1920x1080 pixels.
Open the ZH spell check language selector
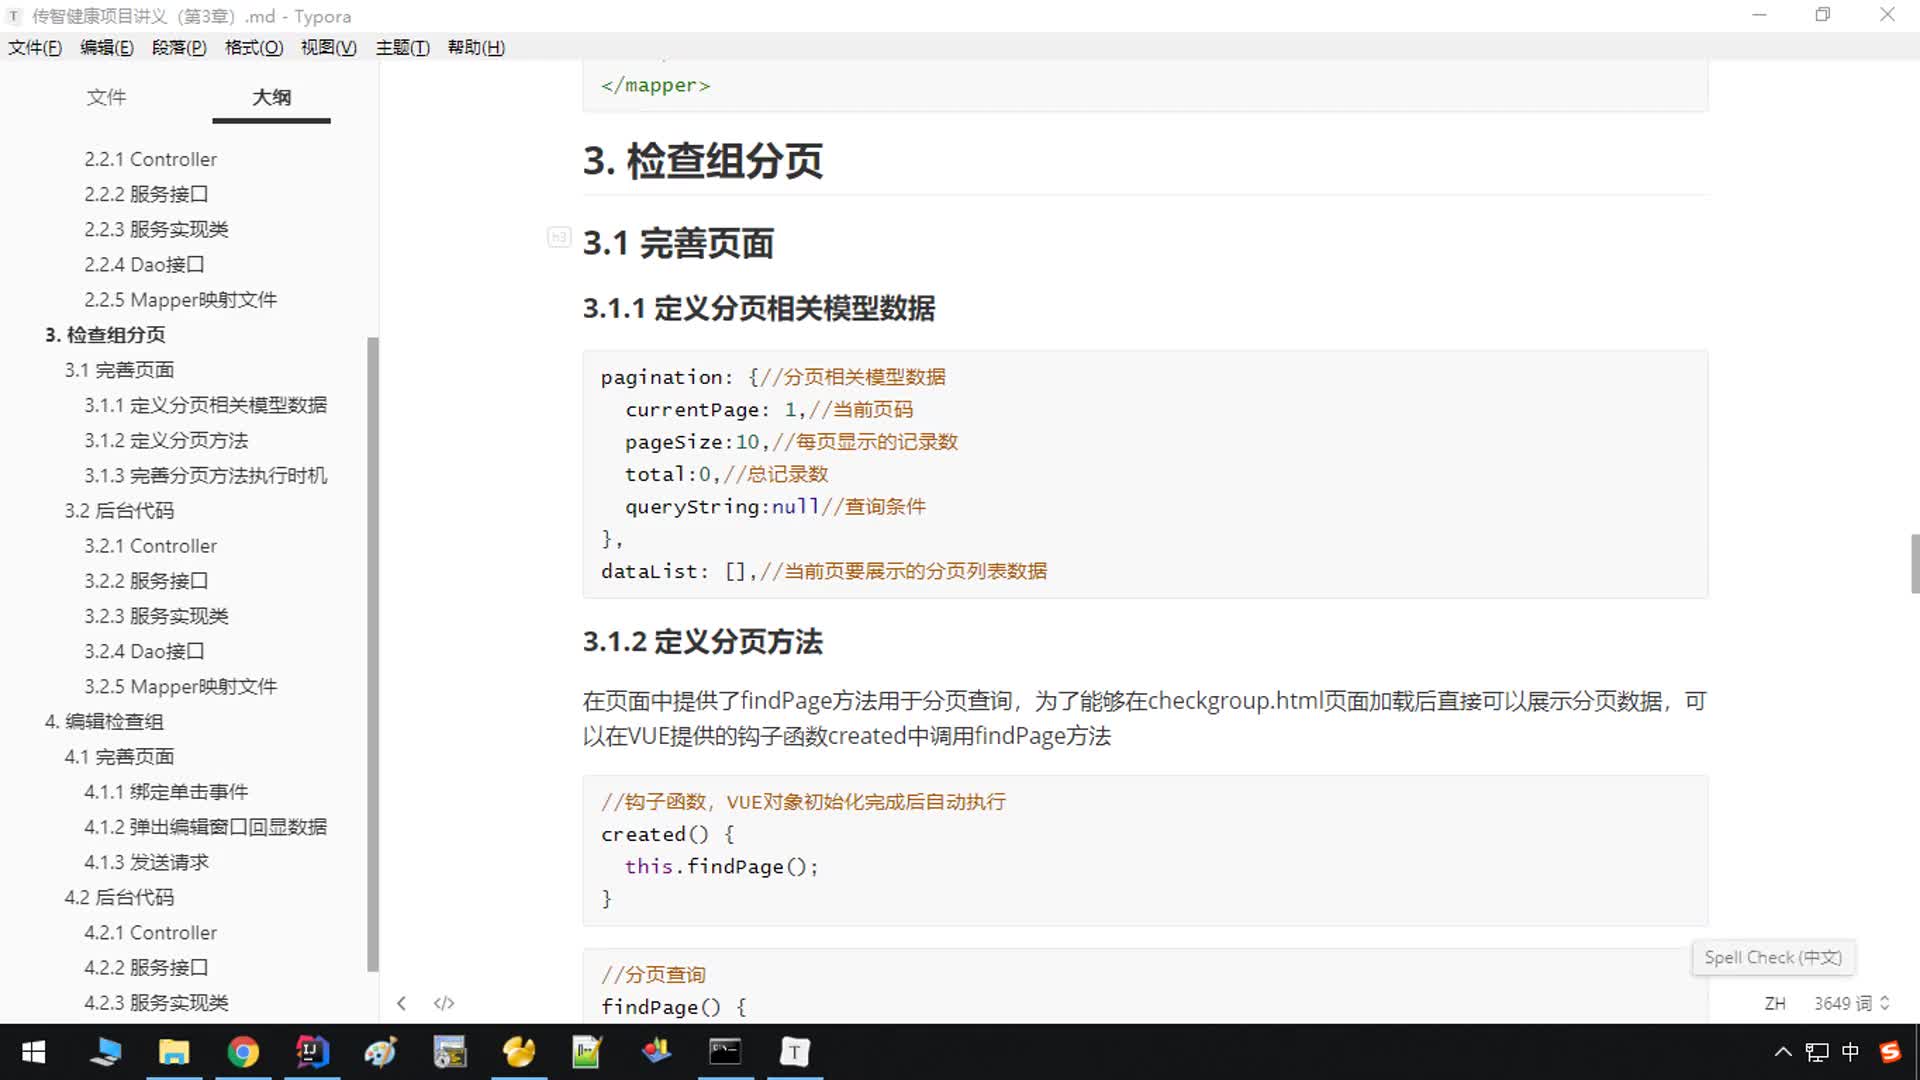pyautogui.click(x=1775, y=1003)
